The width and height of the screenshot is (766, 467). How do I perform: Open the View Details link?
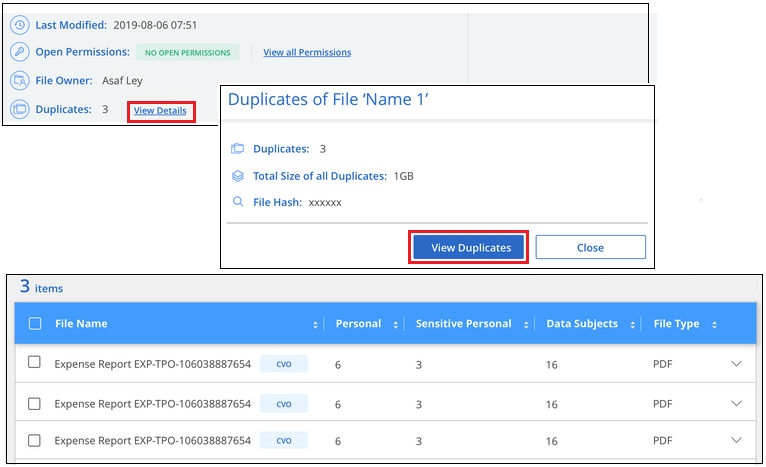[x=160, y=111]
